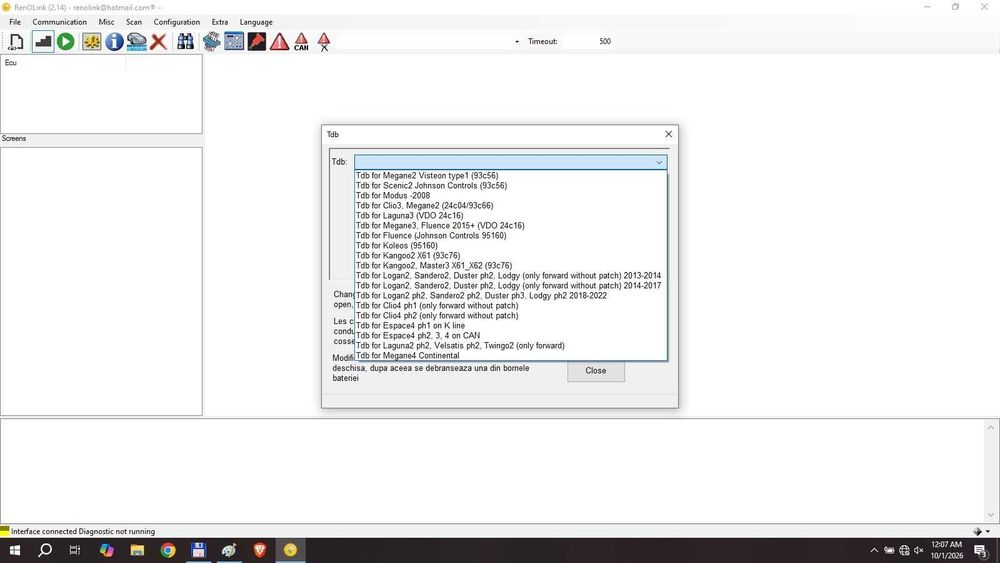Start diagnostic with green play button
Screen dimensions: 1000x563
66,41
